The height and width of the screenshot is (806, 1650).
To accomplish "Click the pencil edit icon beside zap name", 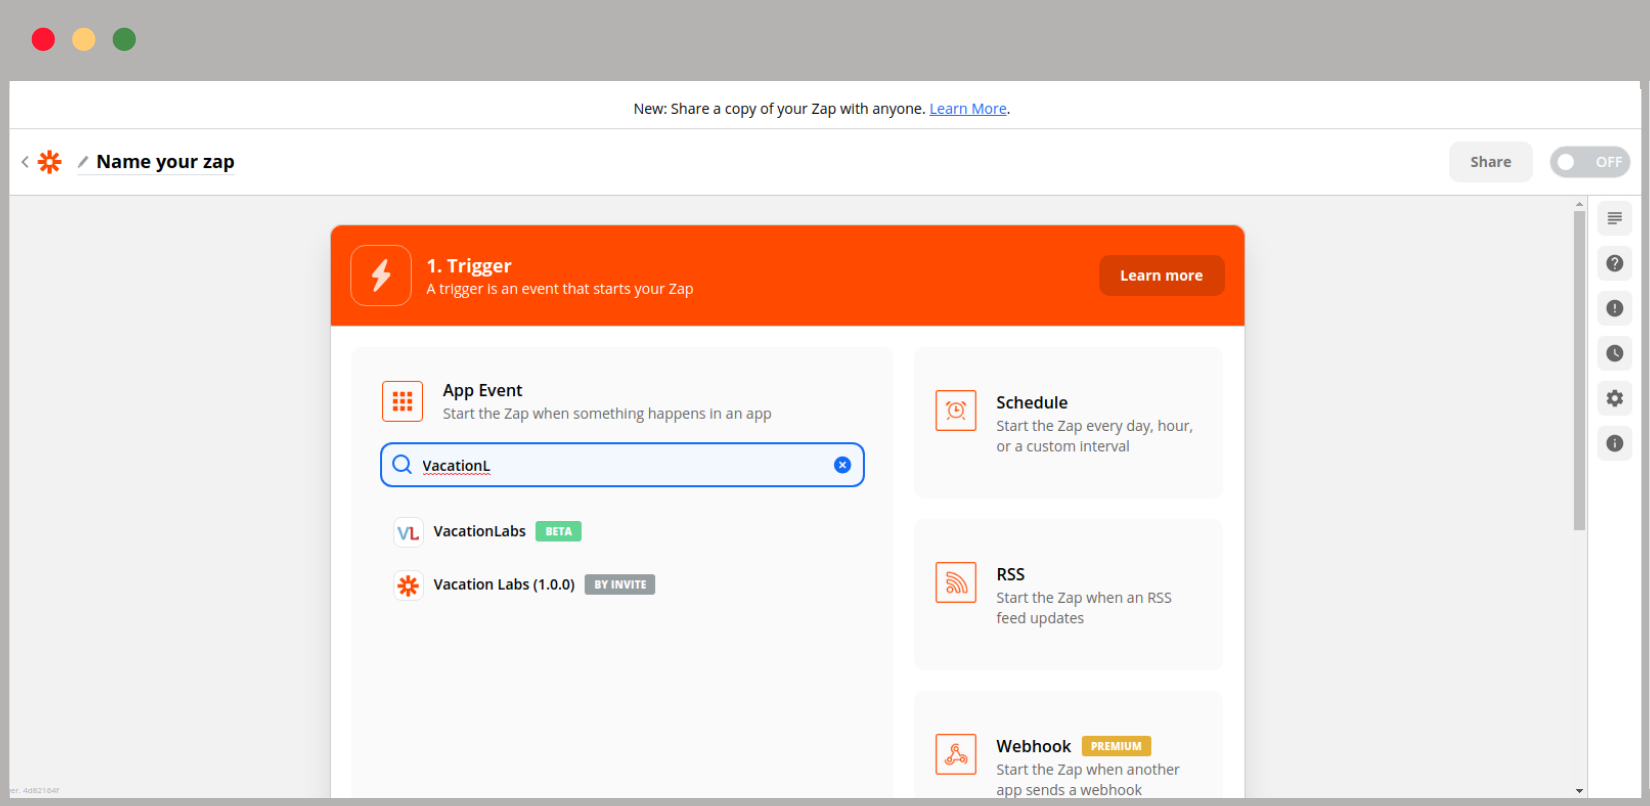I will tap(83, 162).
